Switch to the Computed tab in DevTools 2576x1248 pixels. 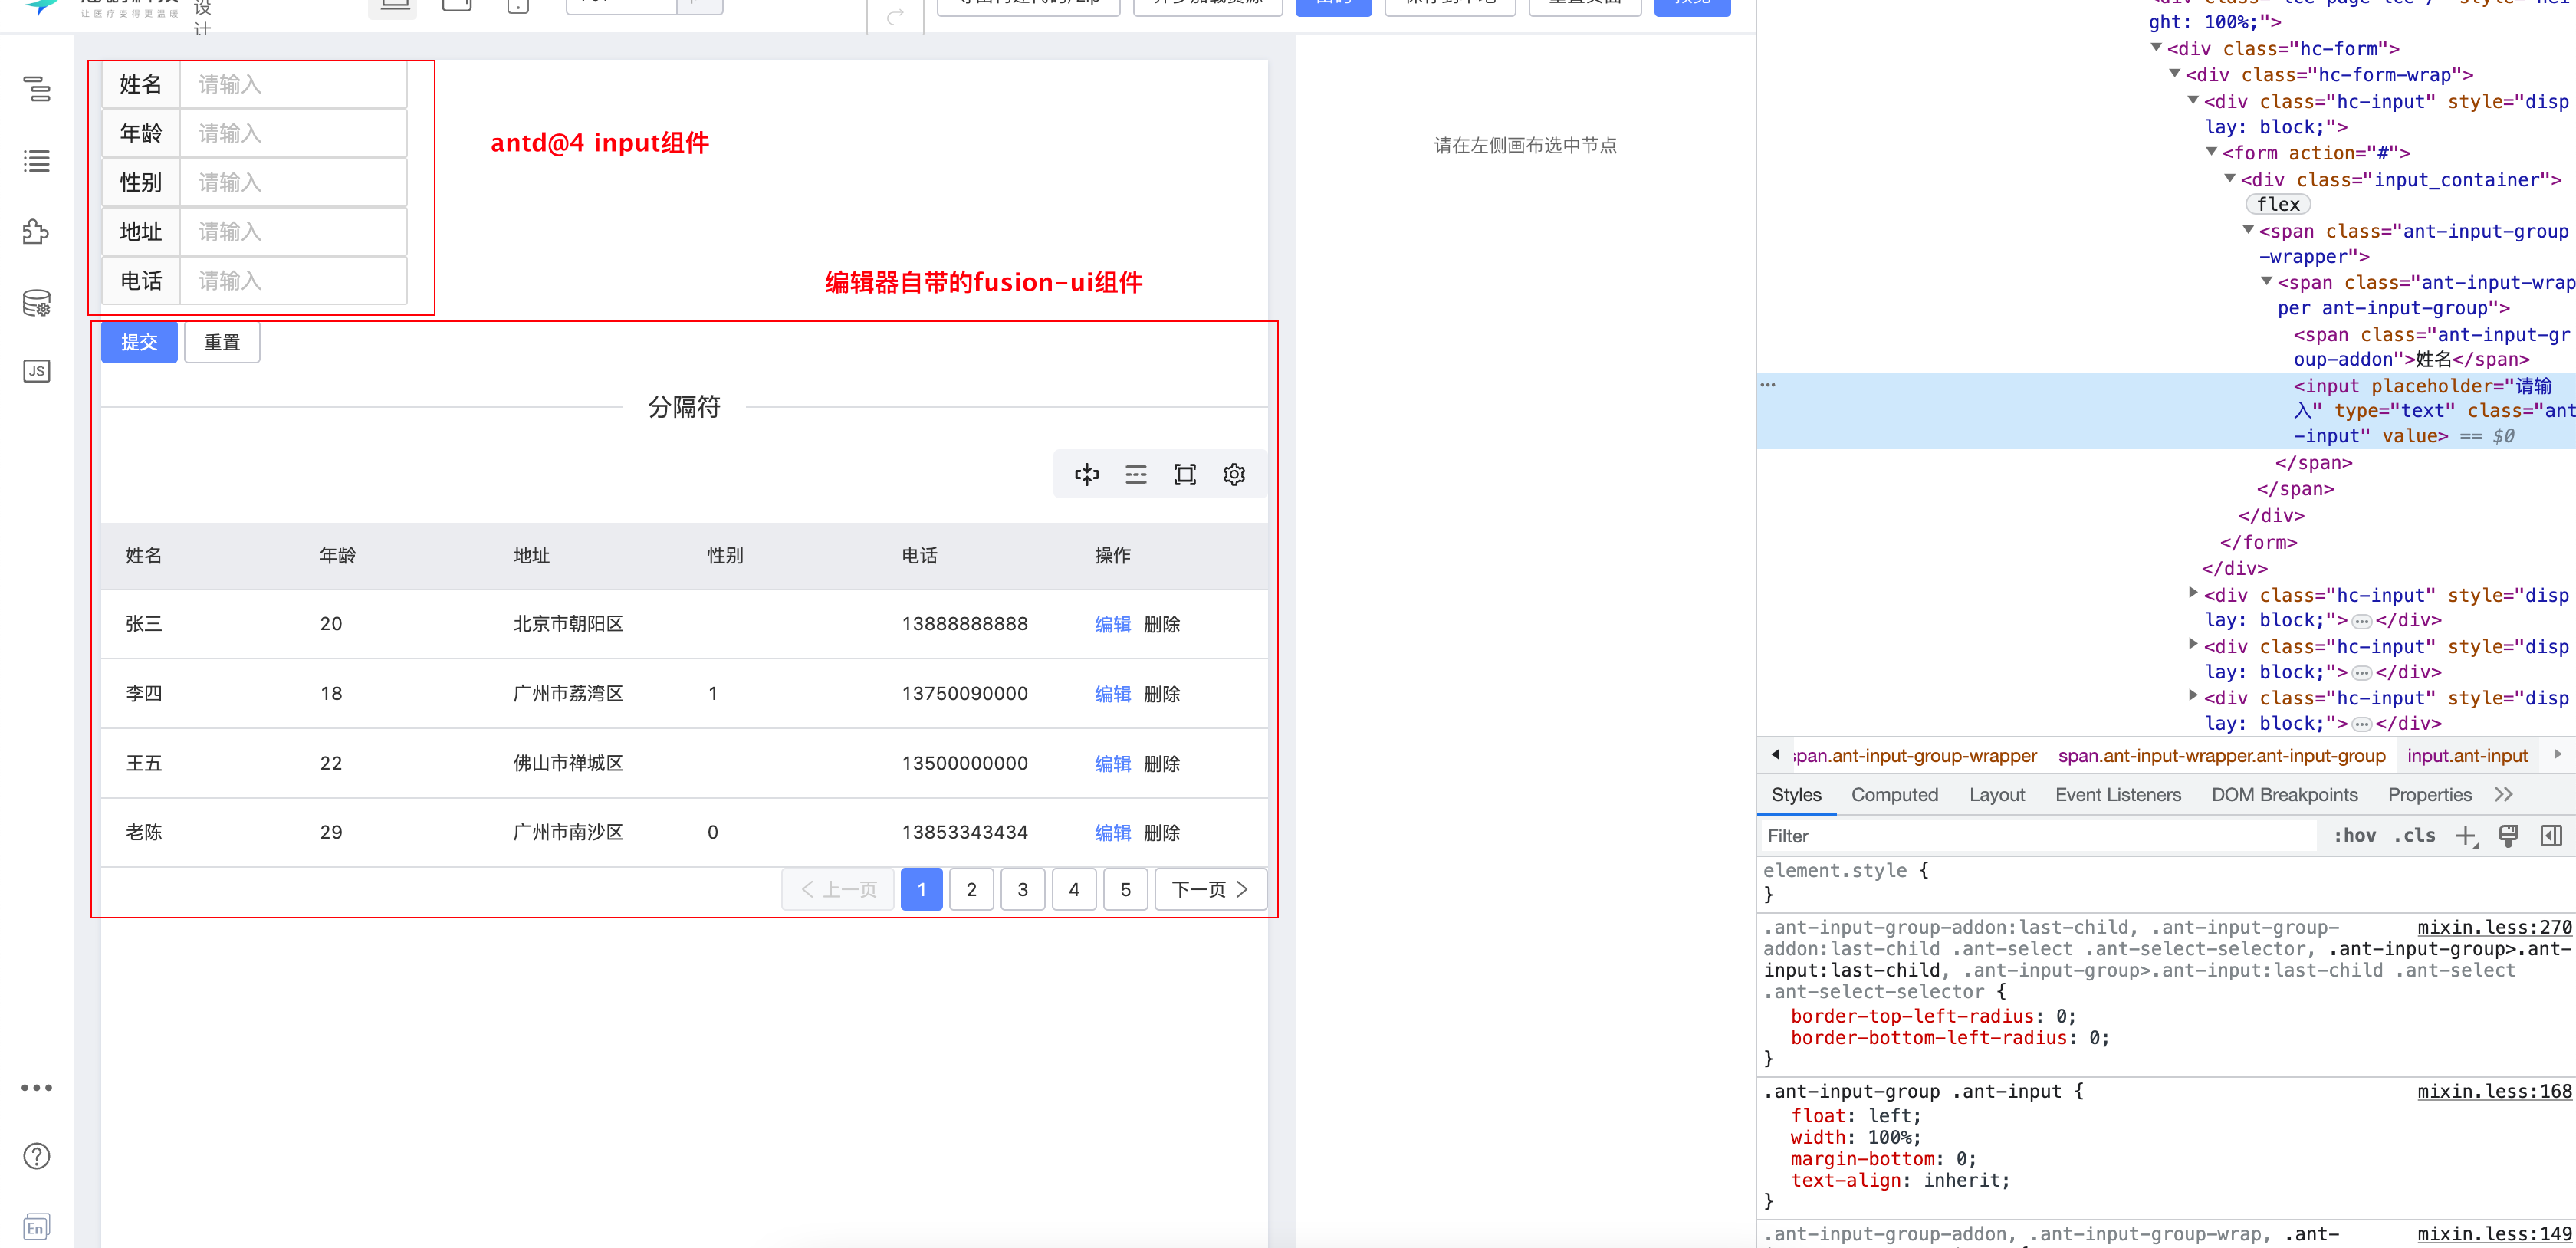click(1895, 794)
